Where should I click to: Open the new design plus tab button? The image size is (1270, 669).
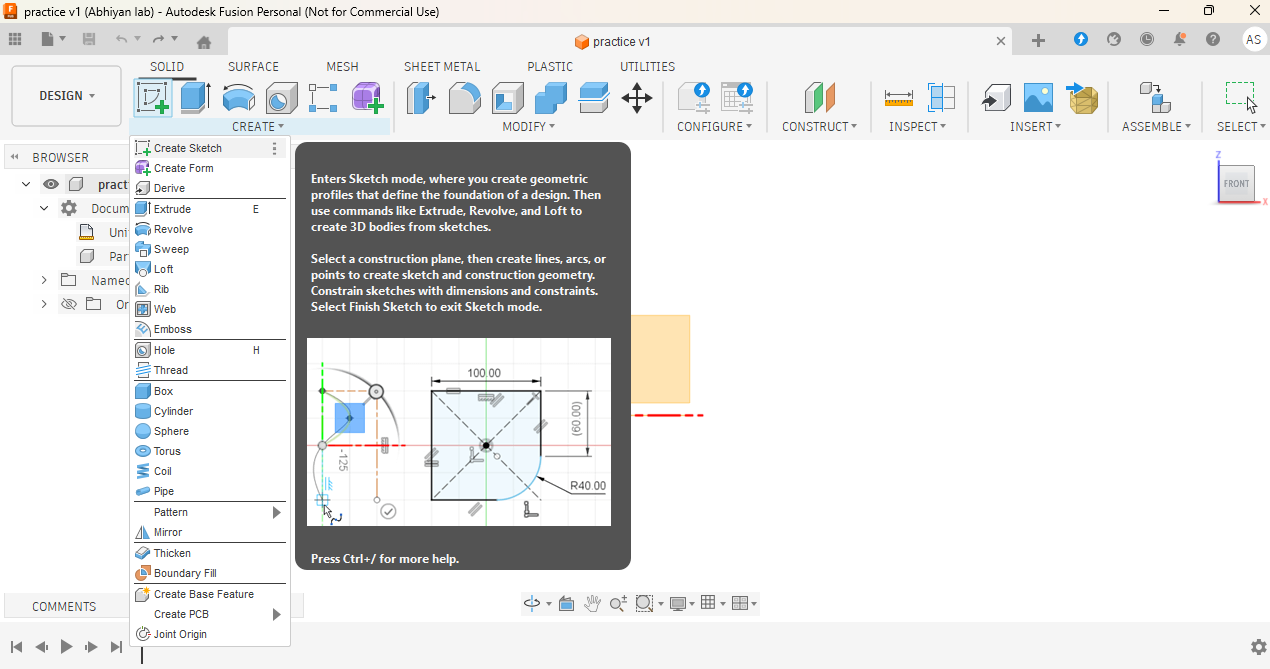1038,40
